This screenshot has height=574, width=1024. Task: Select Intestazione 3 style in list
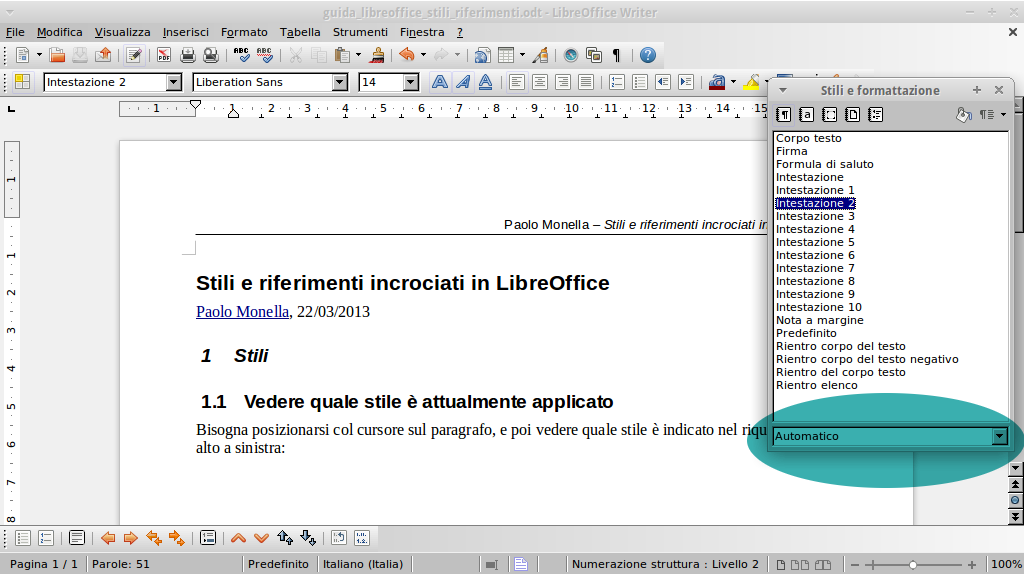815,216
